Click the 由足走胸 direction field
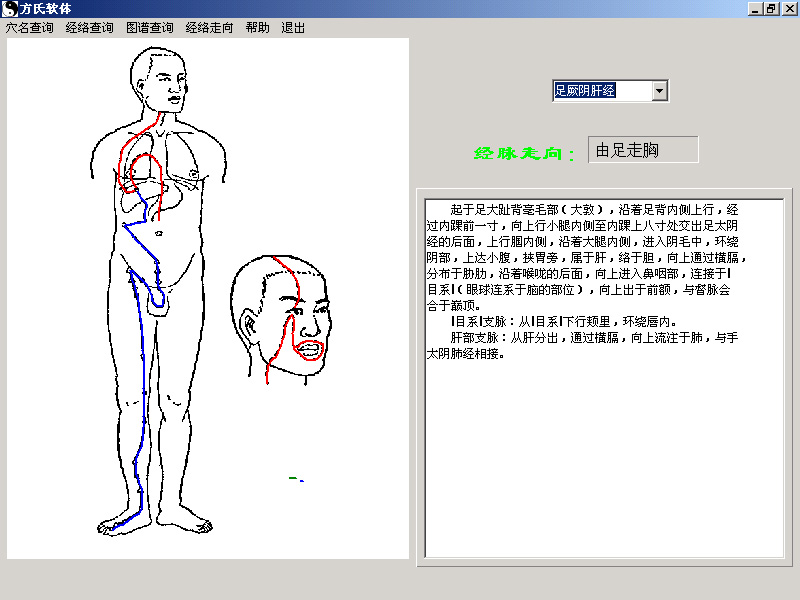Viewport: 800px width, 600px height. [x=642, y=150]
